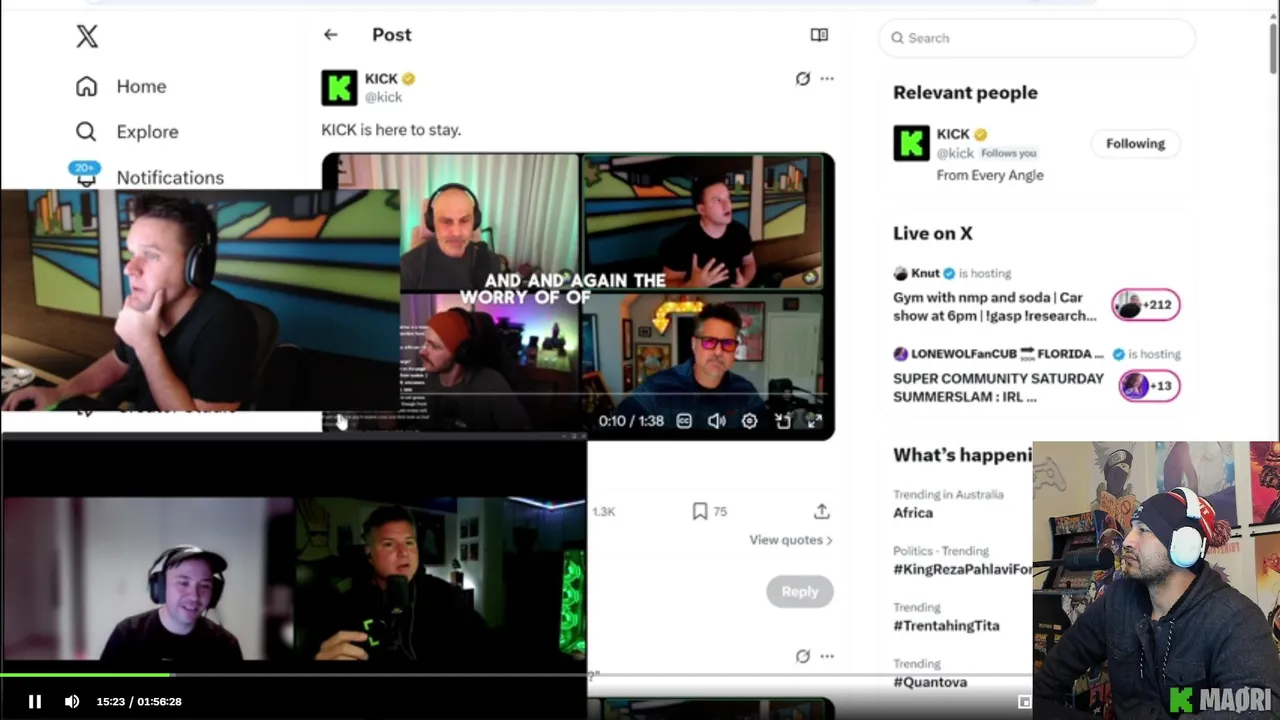Go back using the Post arrow
The image size is (1280, 720).
coord(330,35)
